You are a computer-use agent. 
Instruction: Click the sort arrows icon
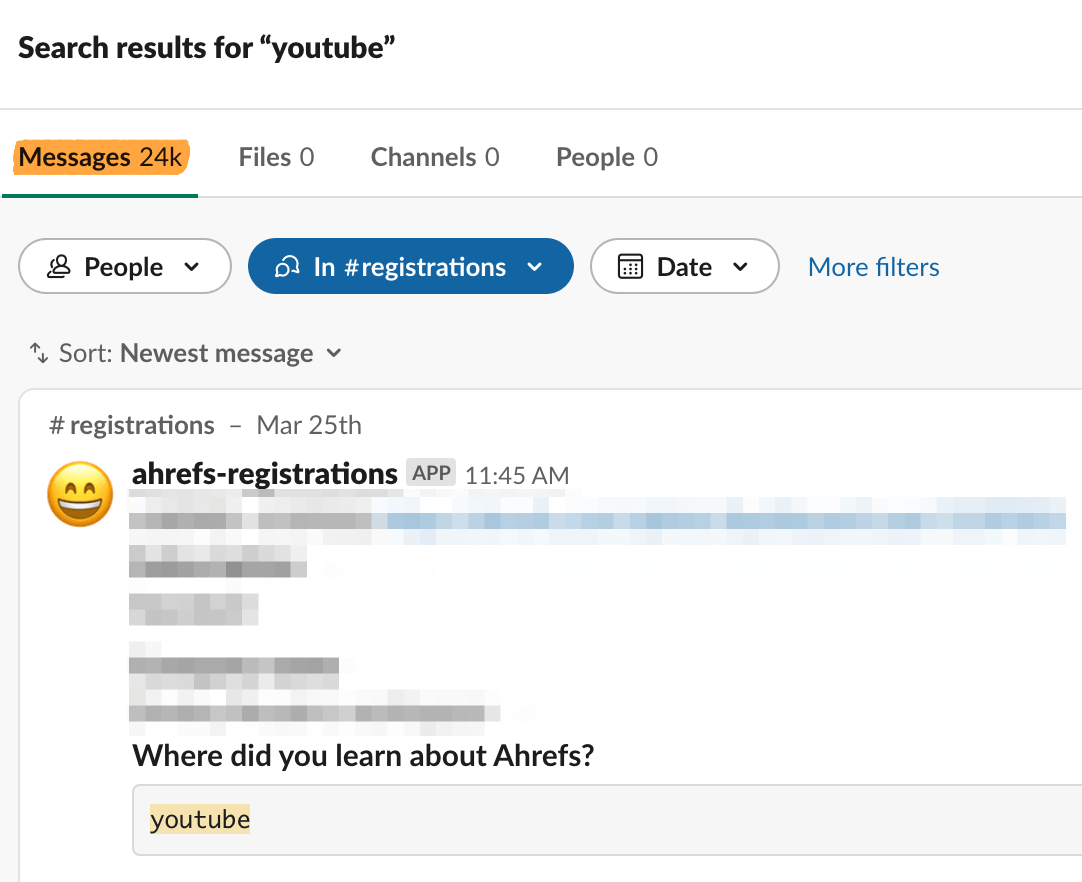tap(39, 353)
